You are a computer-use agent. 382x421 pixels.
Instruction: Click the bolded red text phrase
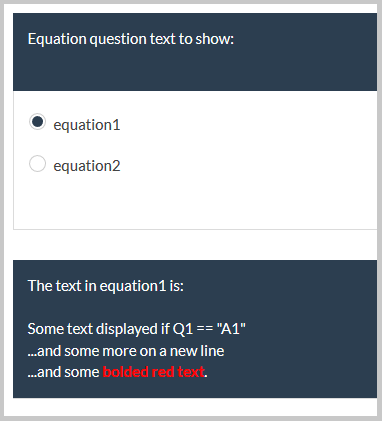coord(154,372)
